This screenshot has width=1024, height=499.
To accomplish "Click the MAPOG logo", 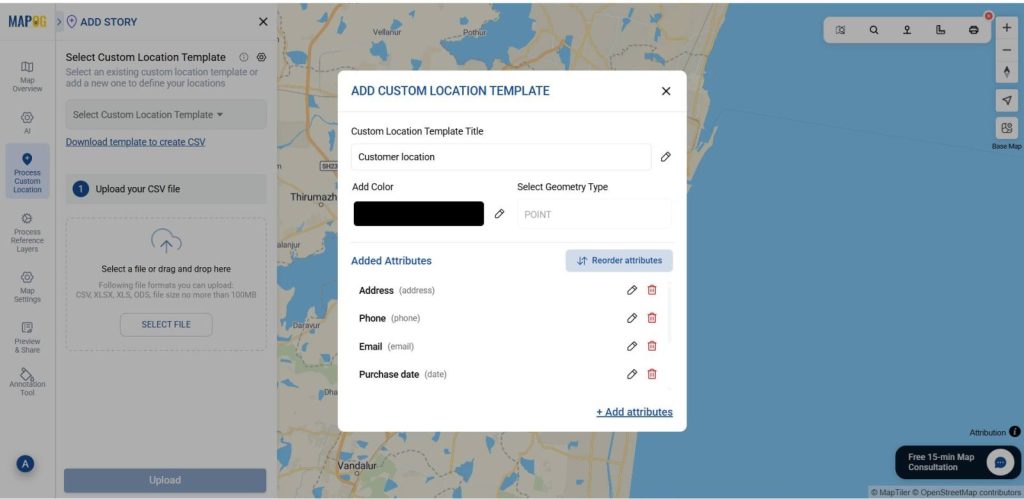I will click(x=27, y=22).
